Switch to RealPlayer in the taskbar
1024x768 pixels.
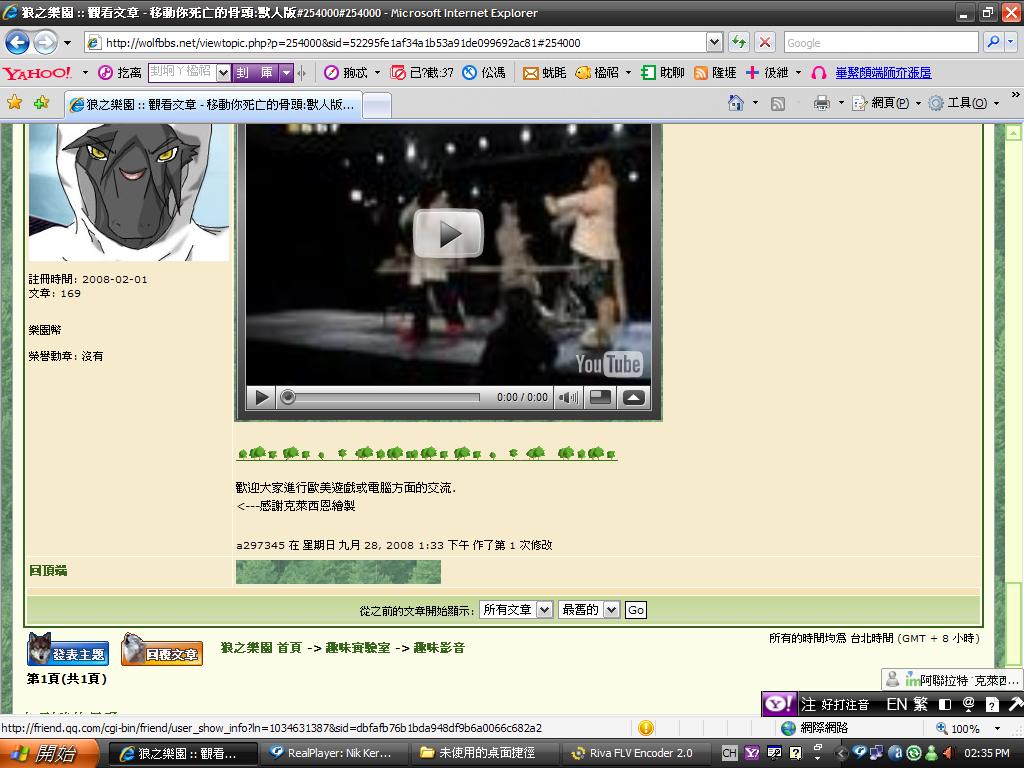[330, 753]
